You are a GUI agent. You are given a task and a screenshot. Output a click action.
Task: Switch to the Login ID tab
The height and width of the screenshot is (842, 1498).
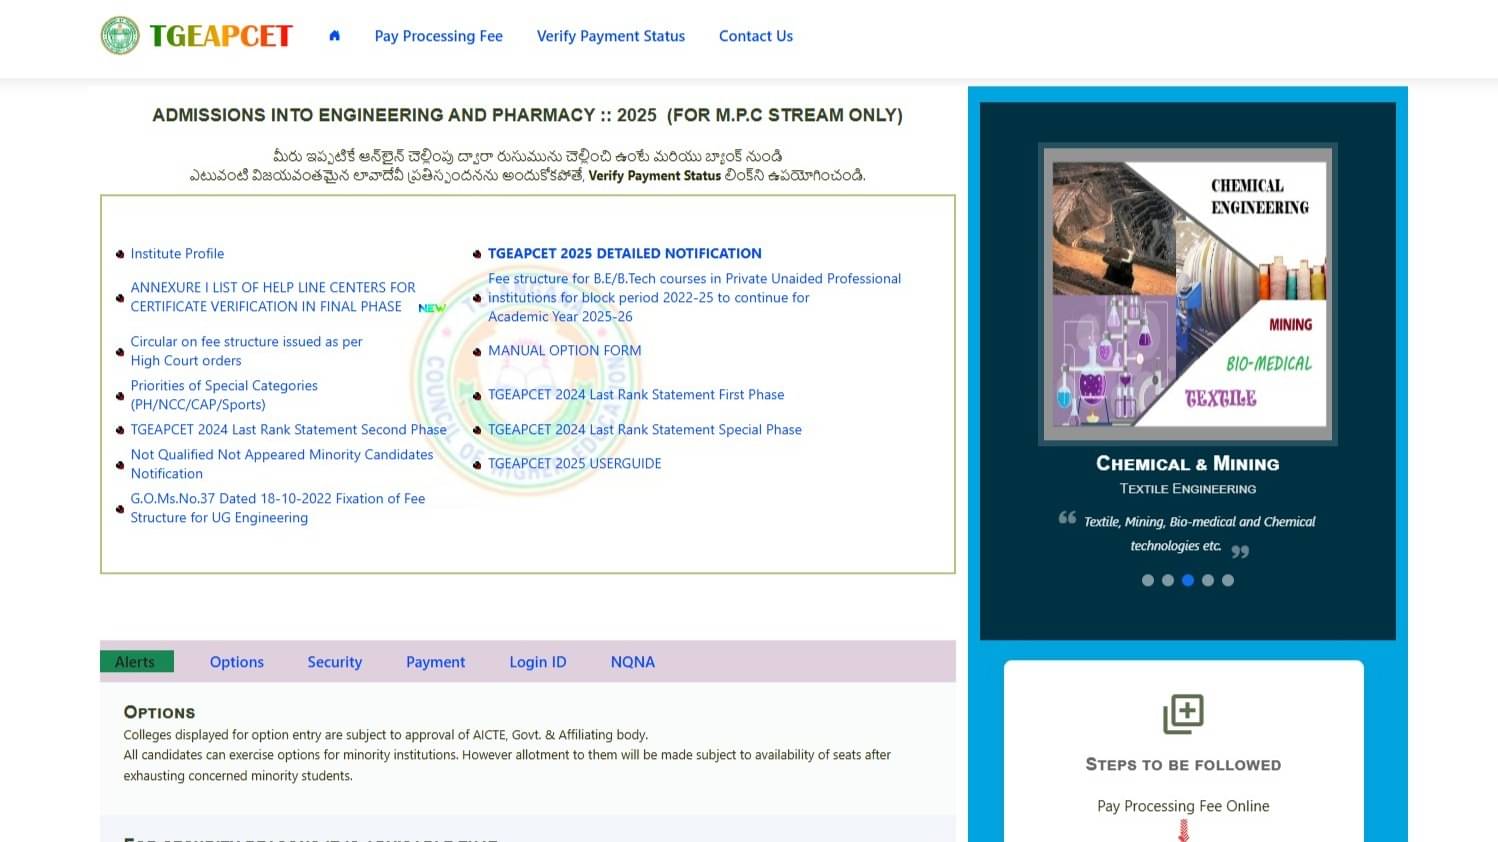coord(538,661)
